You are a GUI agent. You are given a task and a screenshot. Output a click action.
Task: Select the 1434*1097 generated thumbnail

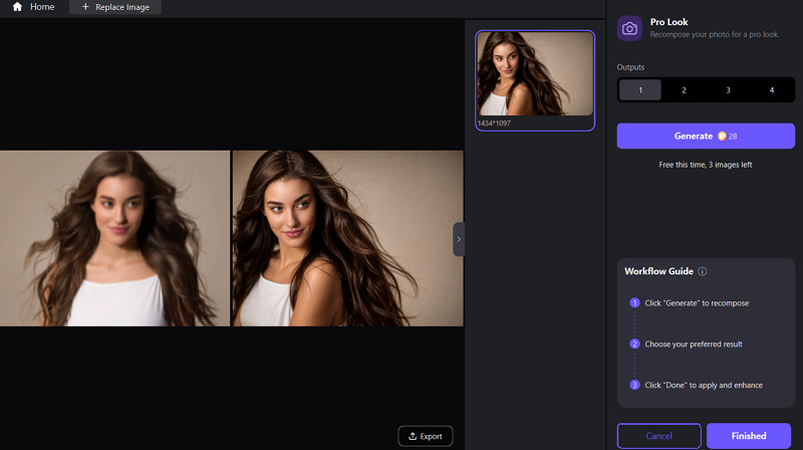point(535,80)
